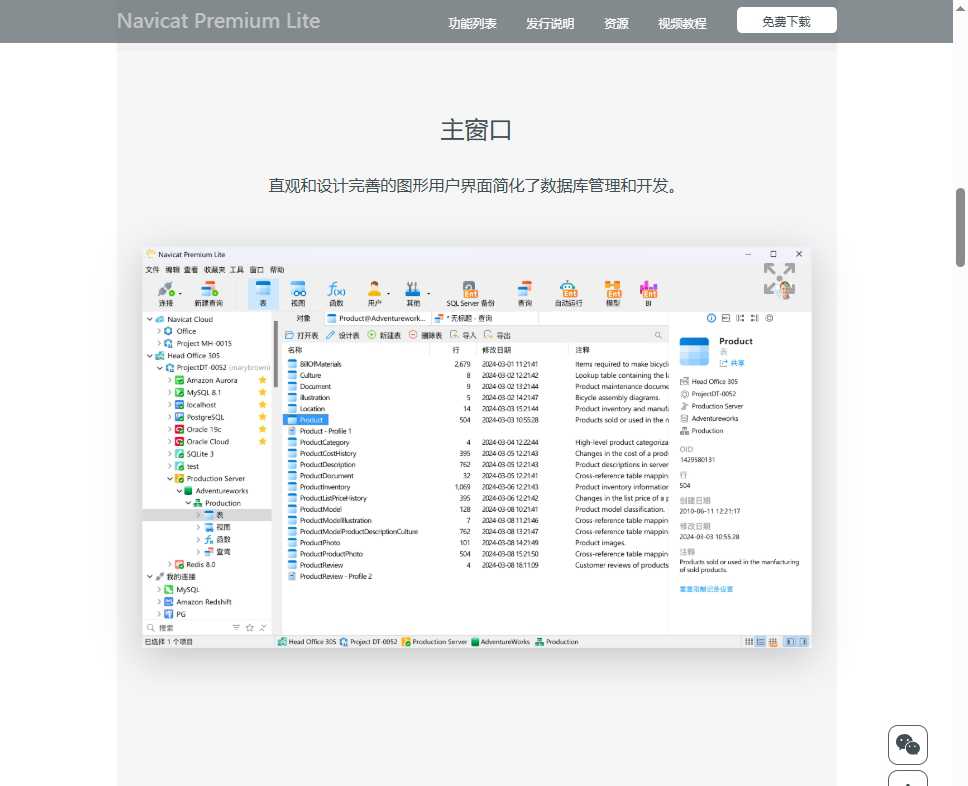Image resolution: width=968 pixels, height=786 pixels.
Task: Open the 视频教程 video tutorials link
Action: coord(682,23)
